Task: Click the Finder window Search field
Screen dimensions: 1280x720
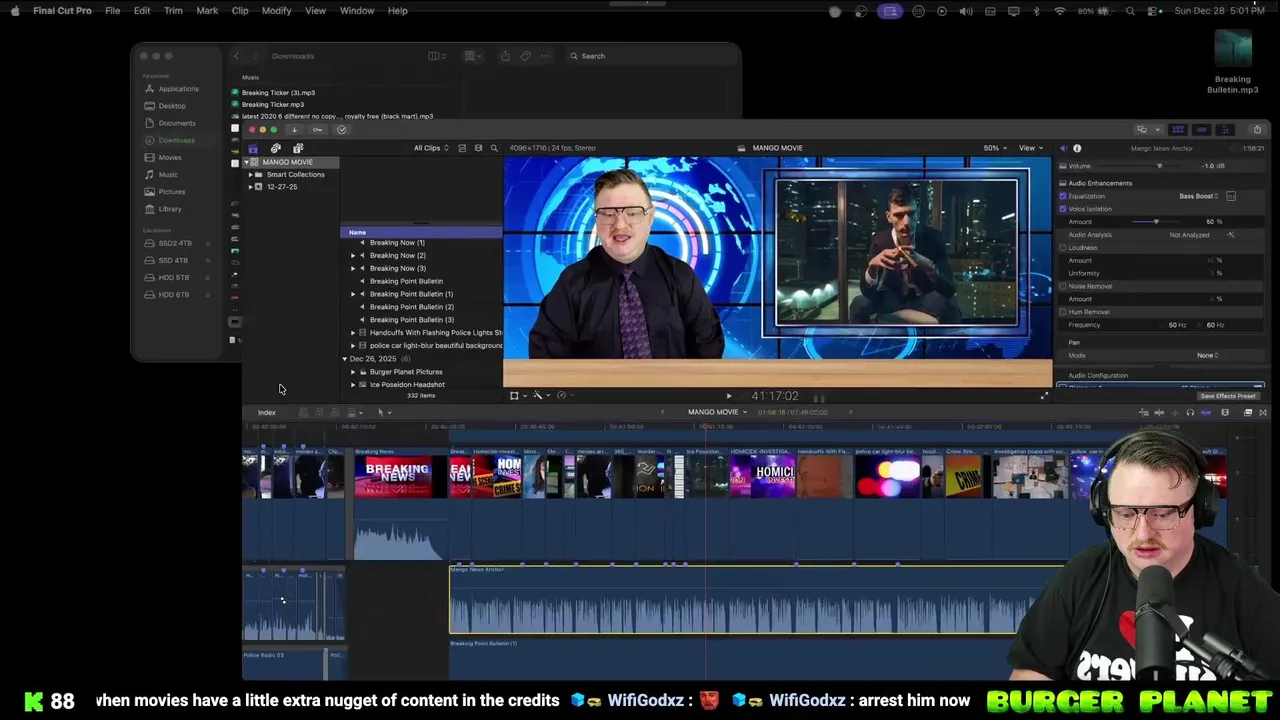Action: (650, 56)
